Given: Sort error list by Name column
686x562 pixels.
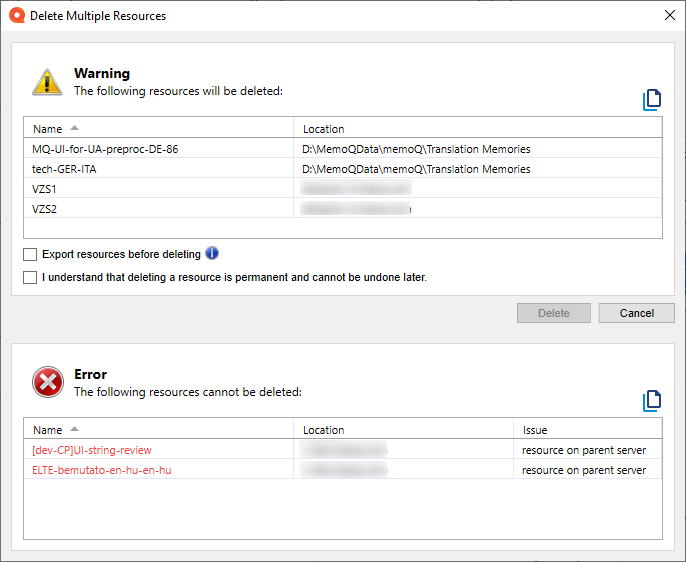Looking at the screenshot, I should pos(48,430).
